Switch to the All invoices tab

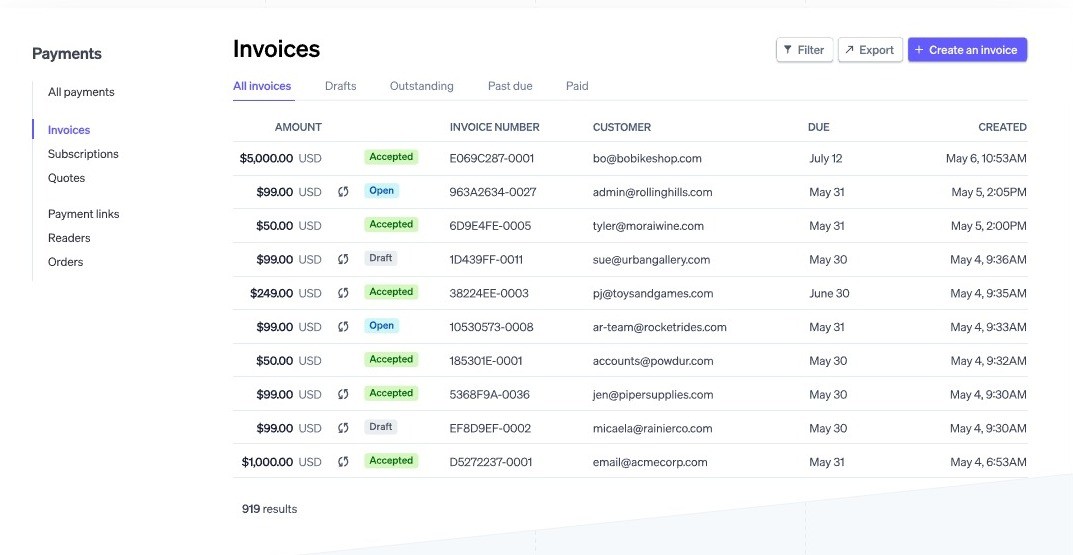(x=262, y=86)
